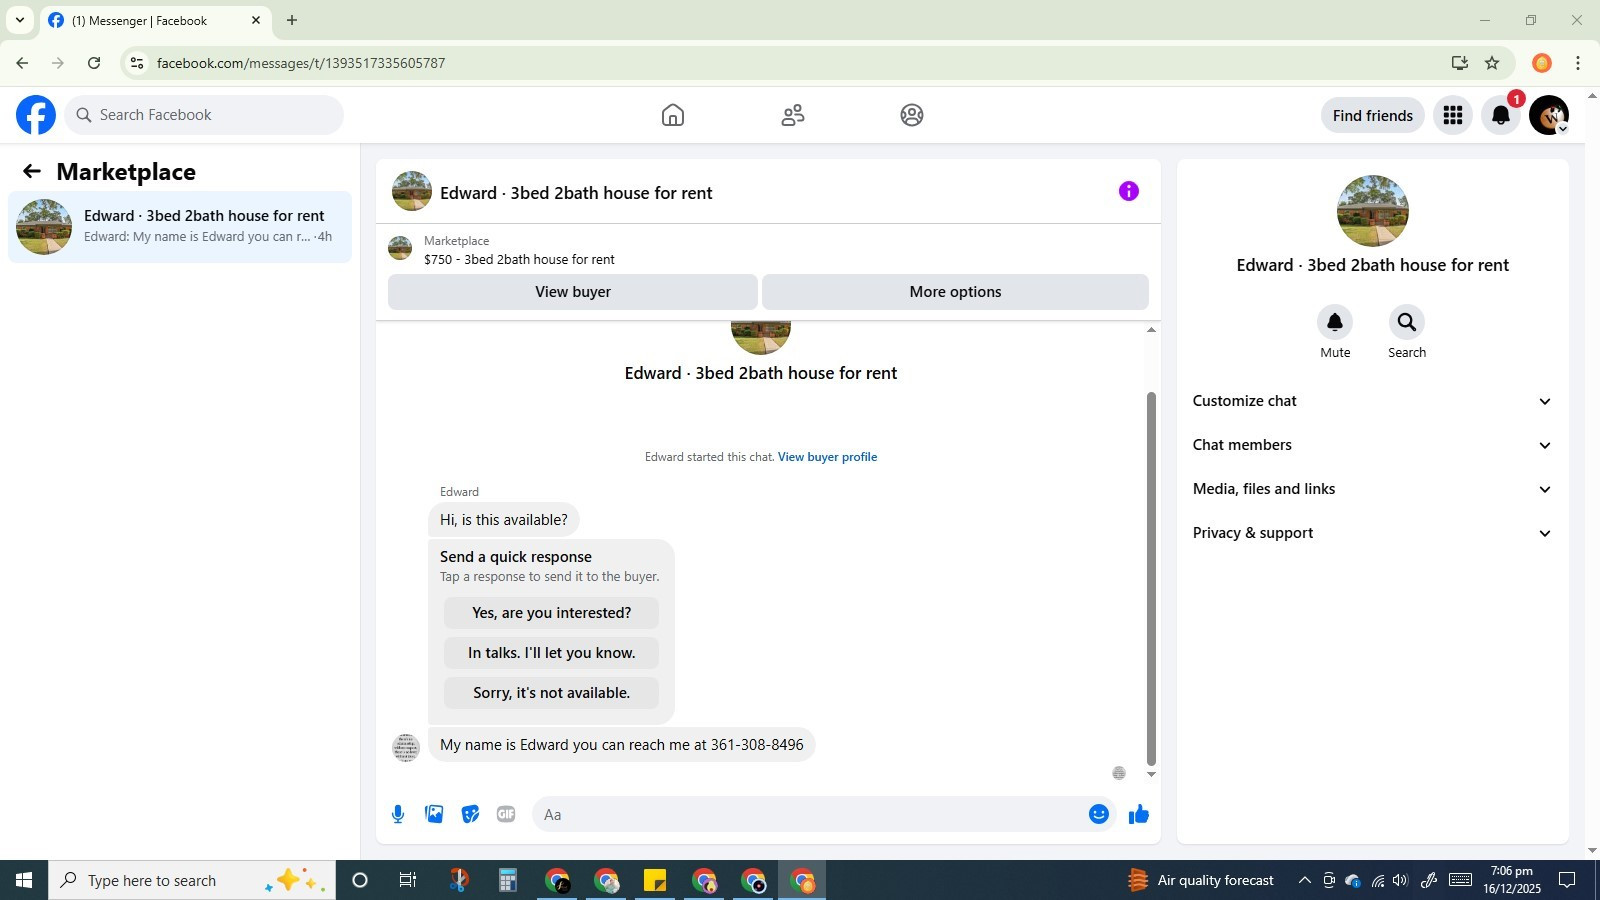Open listing thumbnail in right info panel
The width and height of the screenshot is (1600, 900).
(1372, 211)
